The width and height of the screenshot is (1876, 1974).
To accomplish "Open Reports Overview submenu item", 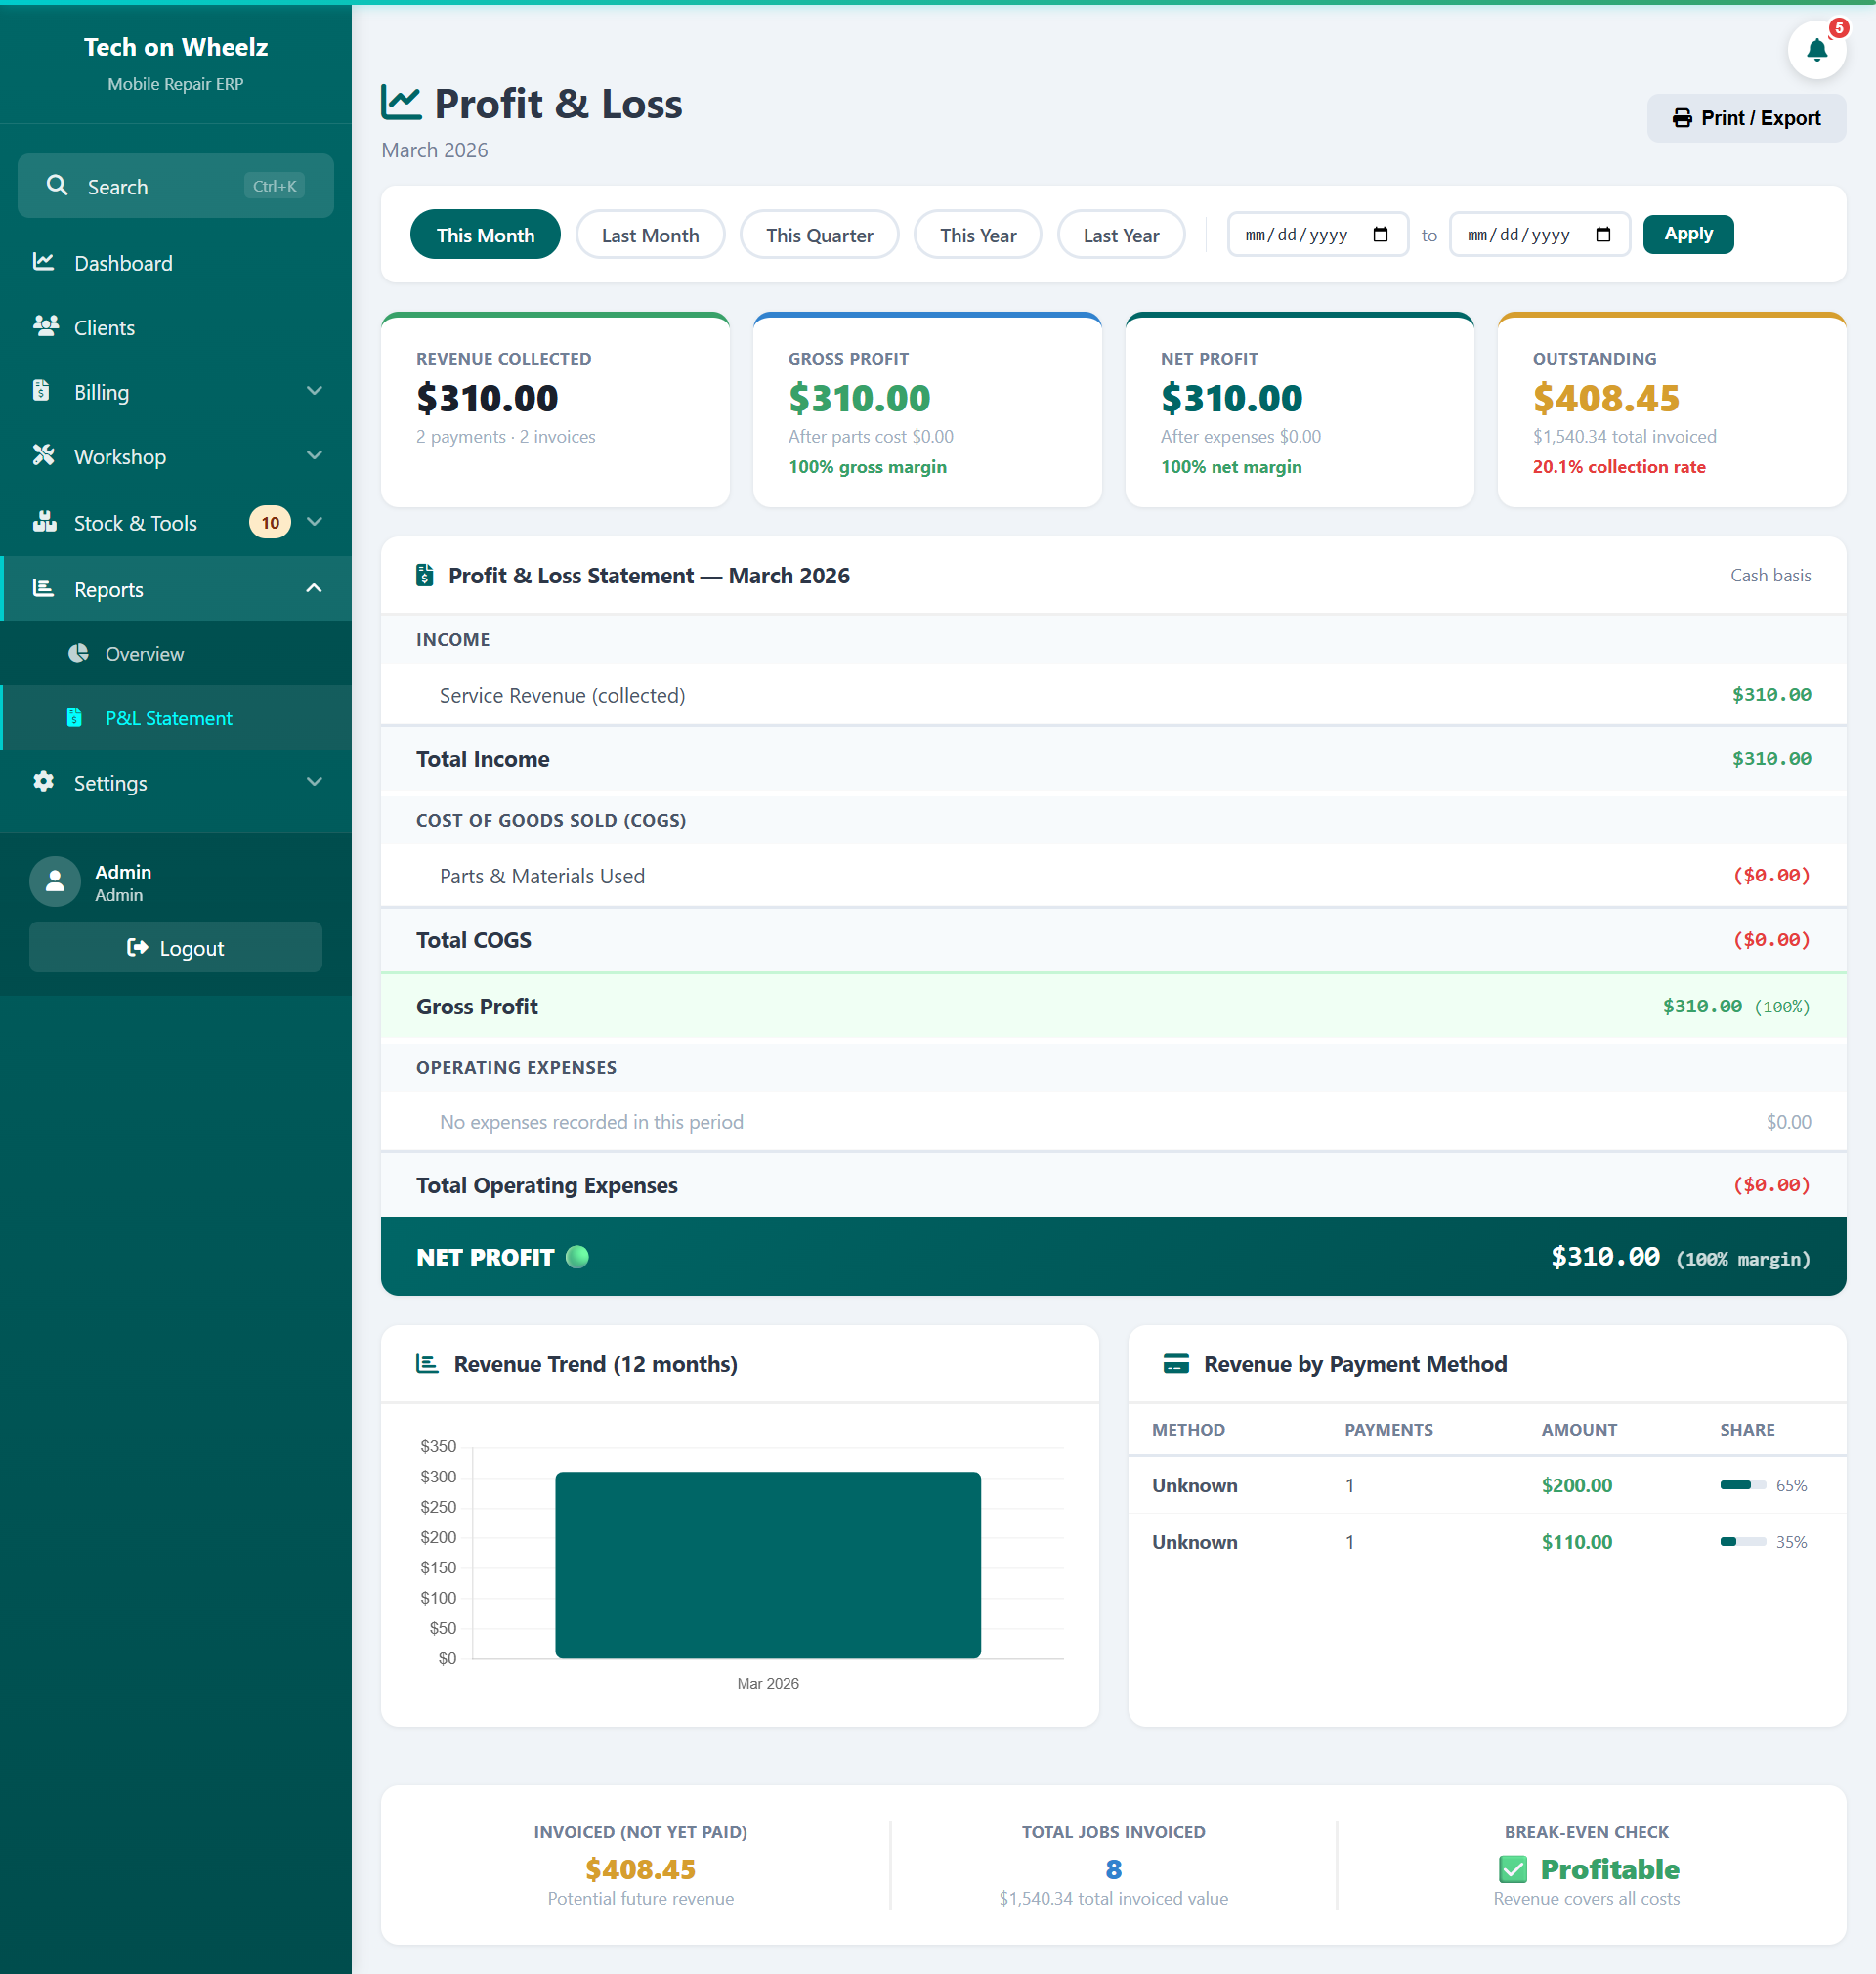I will tap(176, 653).
